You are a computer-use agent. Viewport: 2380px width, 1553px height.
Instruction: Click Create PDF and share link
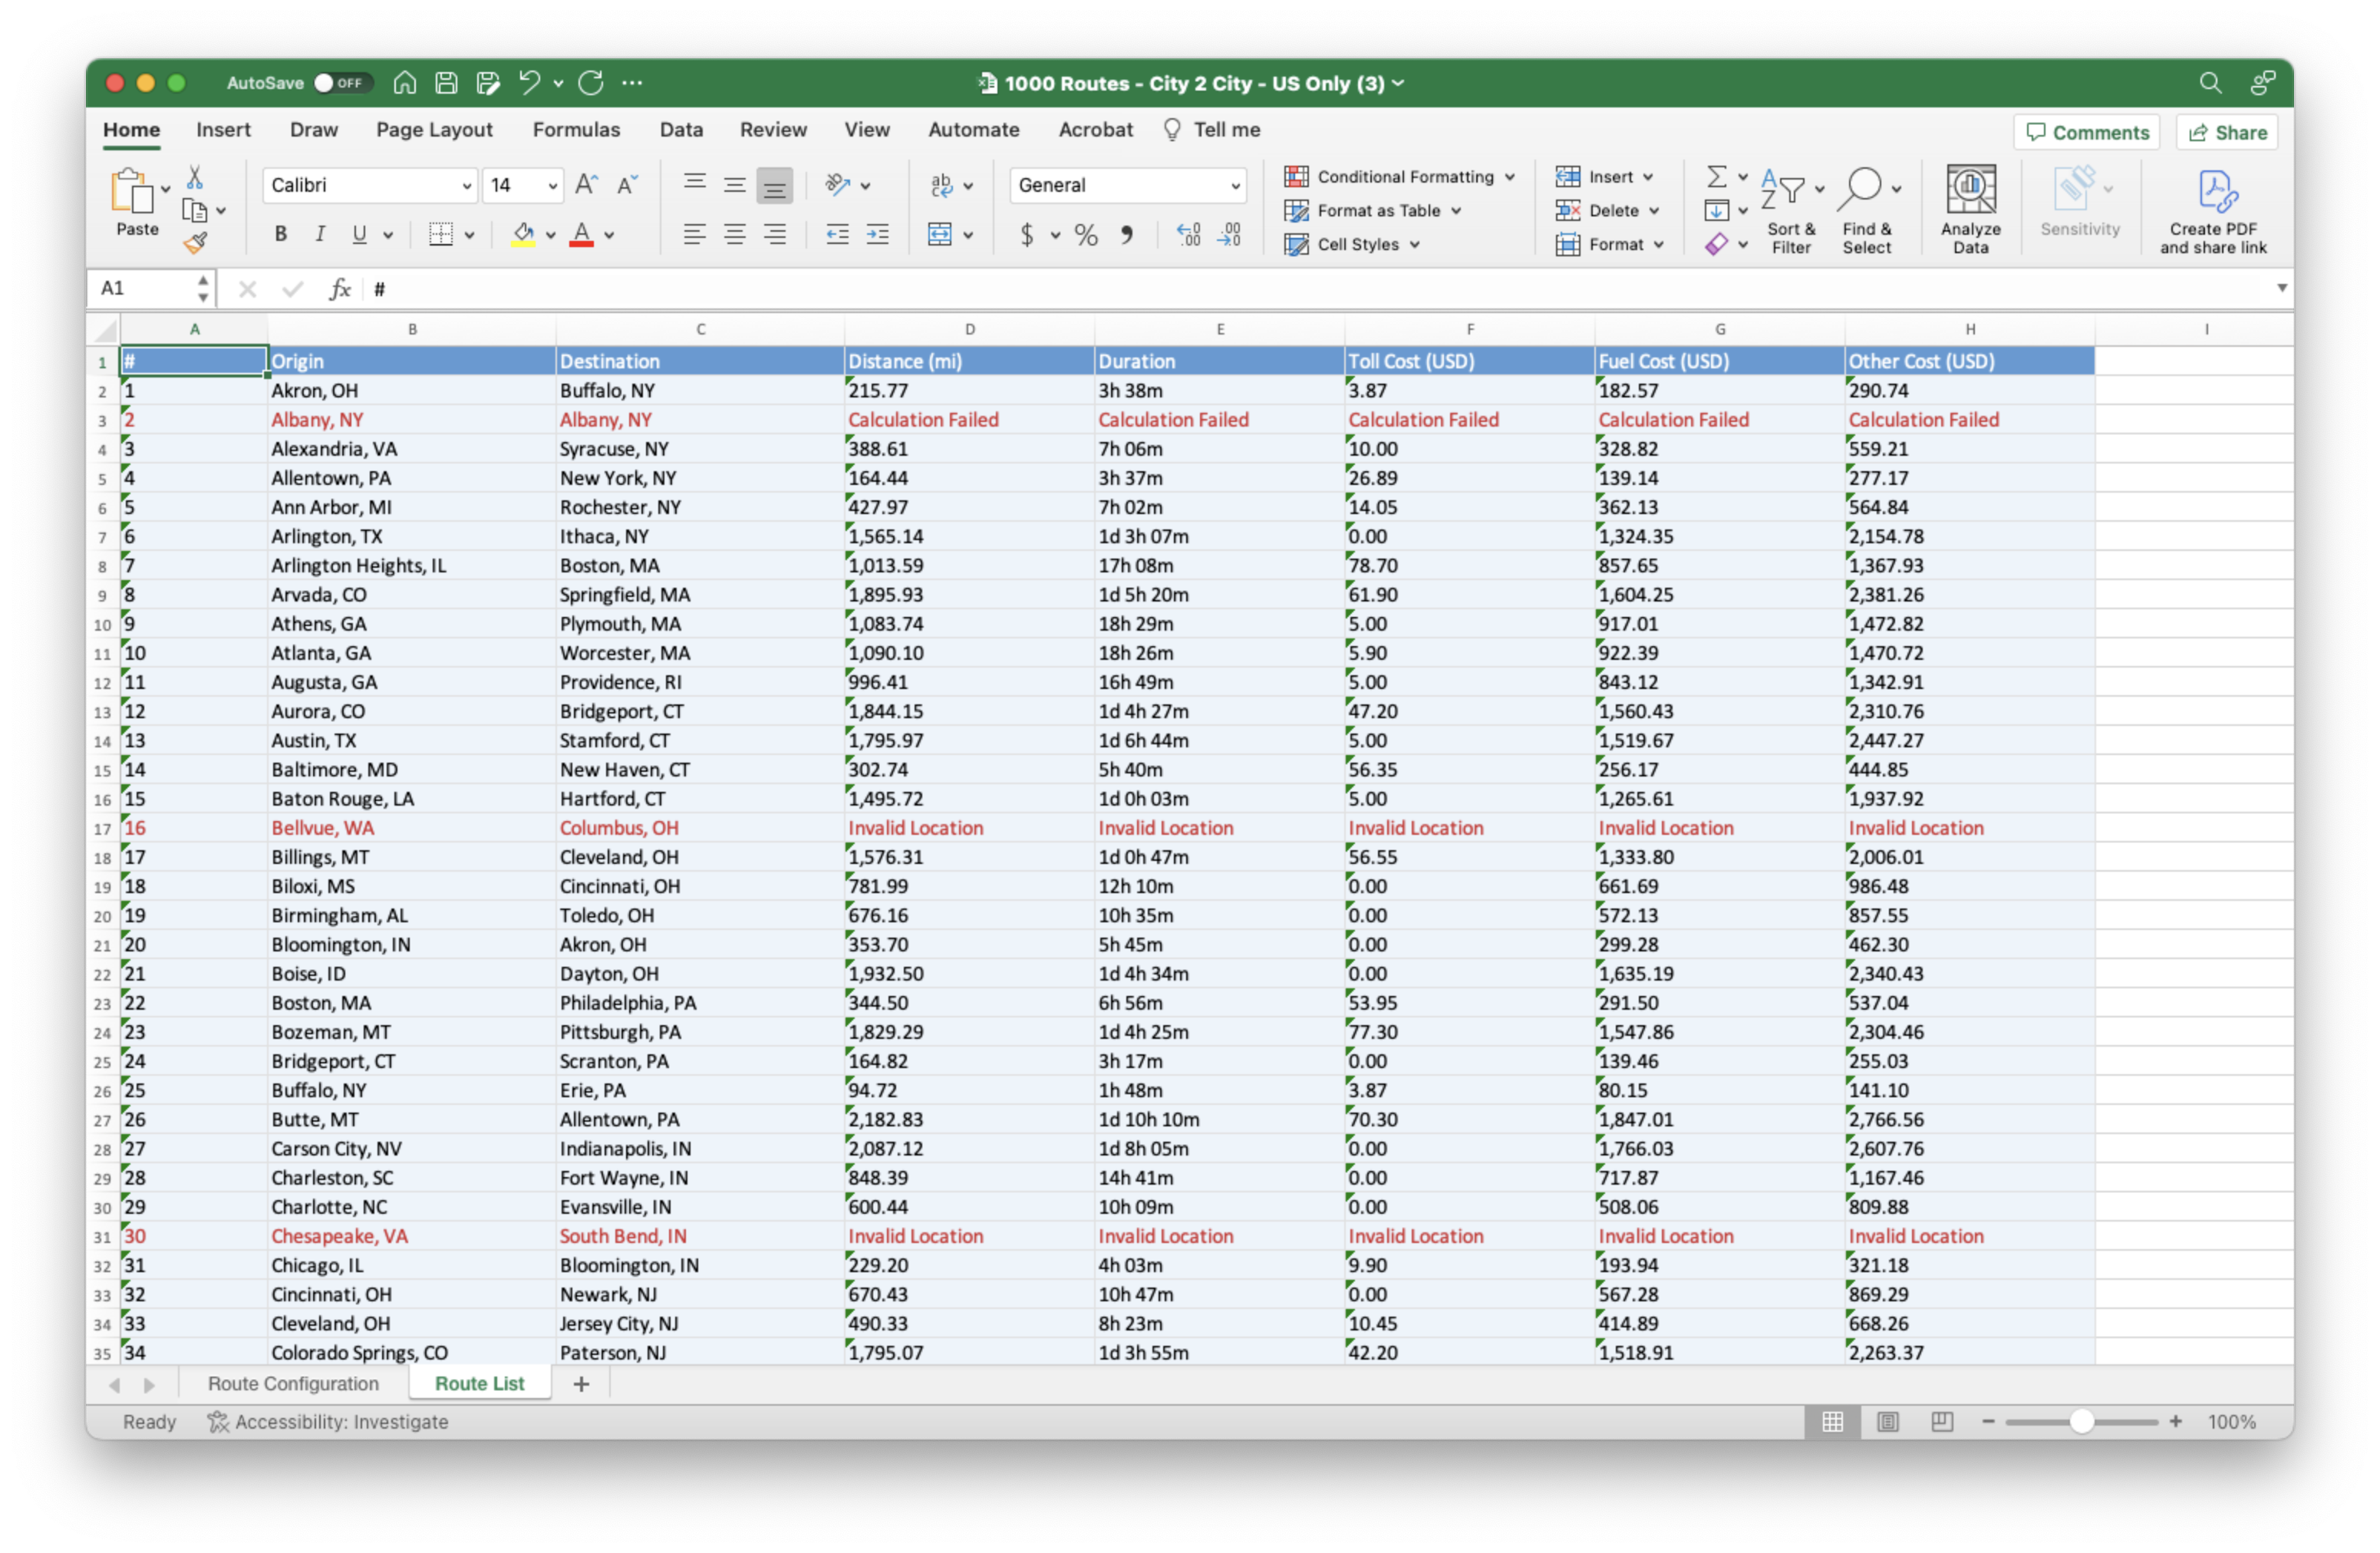(x=2213, y=211)
